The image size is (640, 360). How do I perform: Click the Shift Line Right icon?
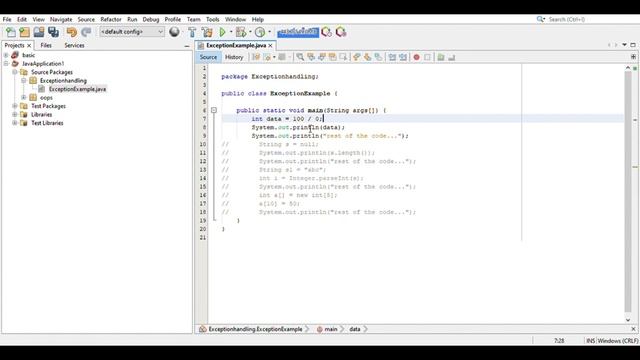coord(403,57)
